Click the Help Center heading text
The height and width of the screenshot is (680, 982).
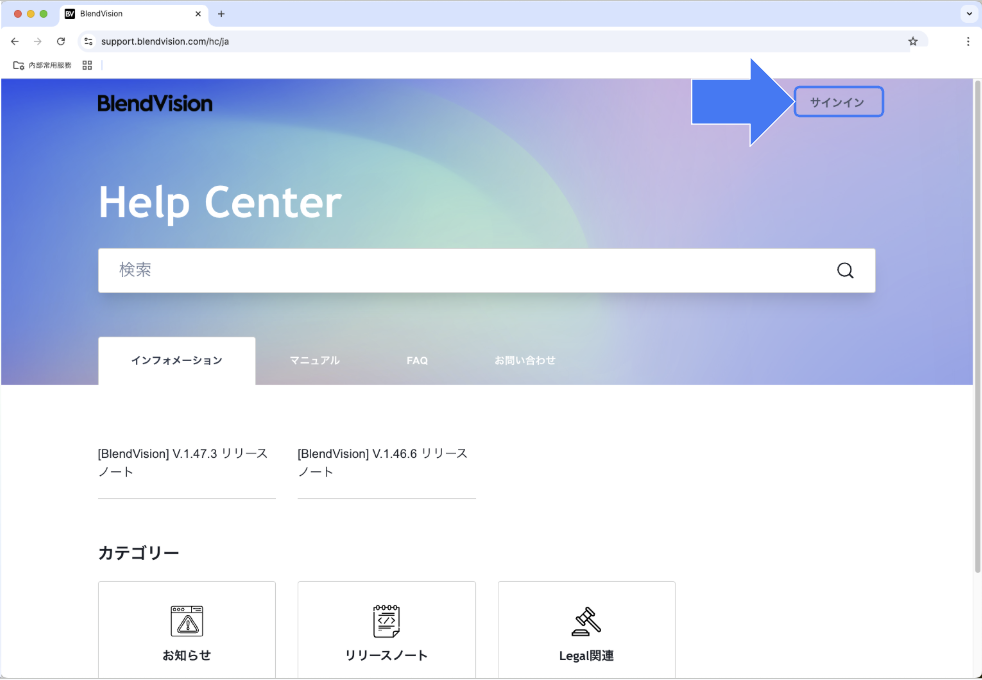[220, 203]
